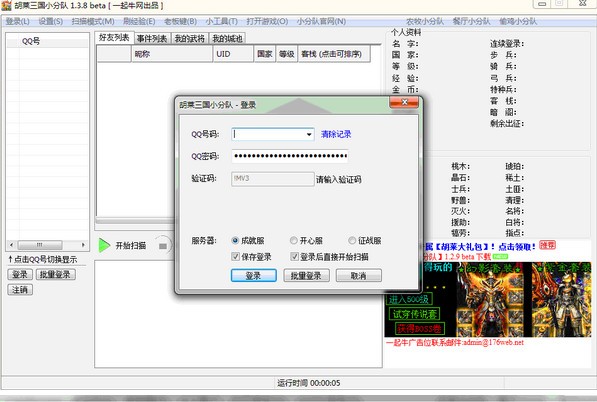Click the 验证码 input field
Screen dimensions: 597x402
pos(273,179)
